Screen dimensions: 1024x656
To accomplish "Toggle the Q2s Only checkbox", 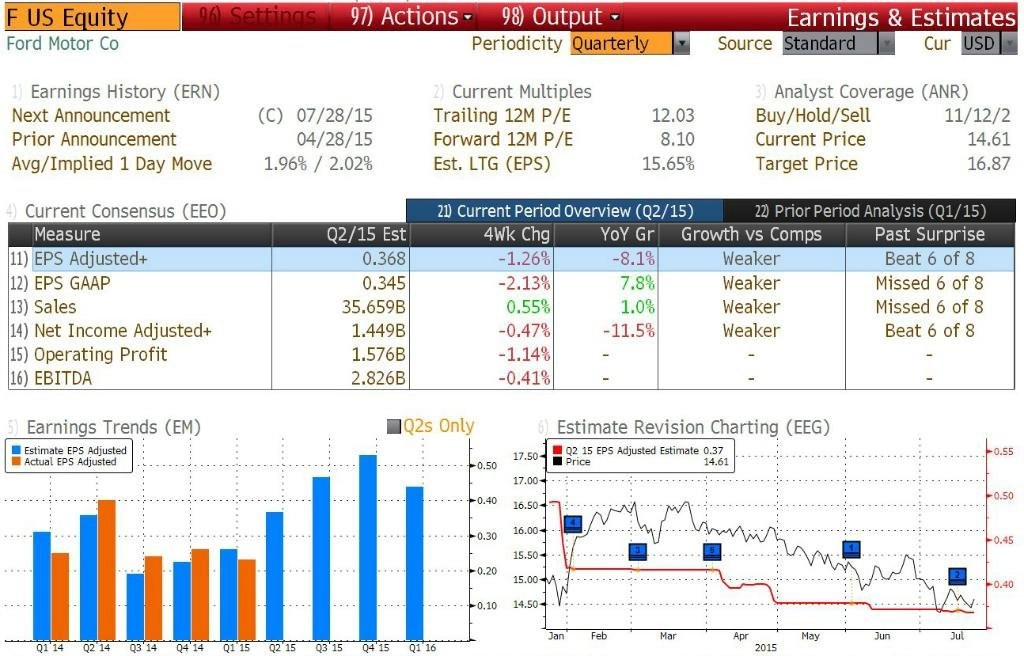I will 394,427.
